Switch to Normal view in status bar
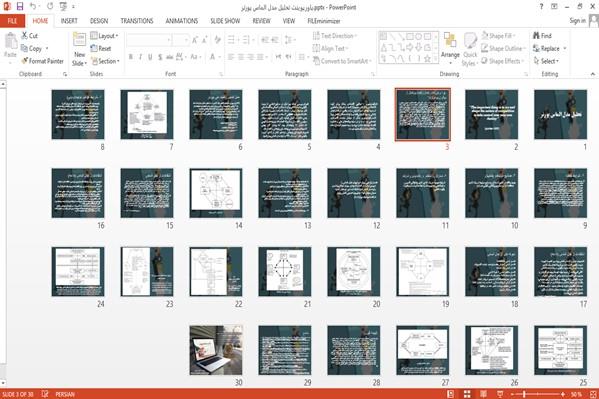Screen dimensions: 599x399 [450, 394]
